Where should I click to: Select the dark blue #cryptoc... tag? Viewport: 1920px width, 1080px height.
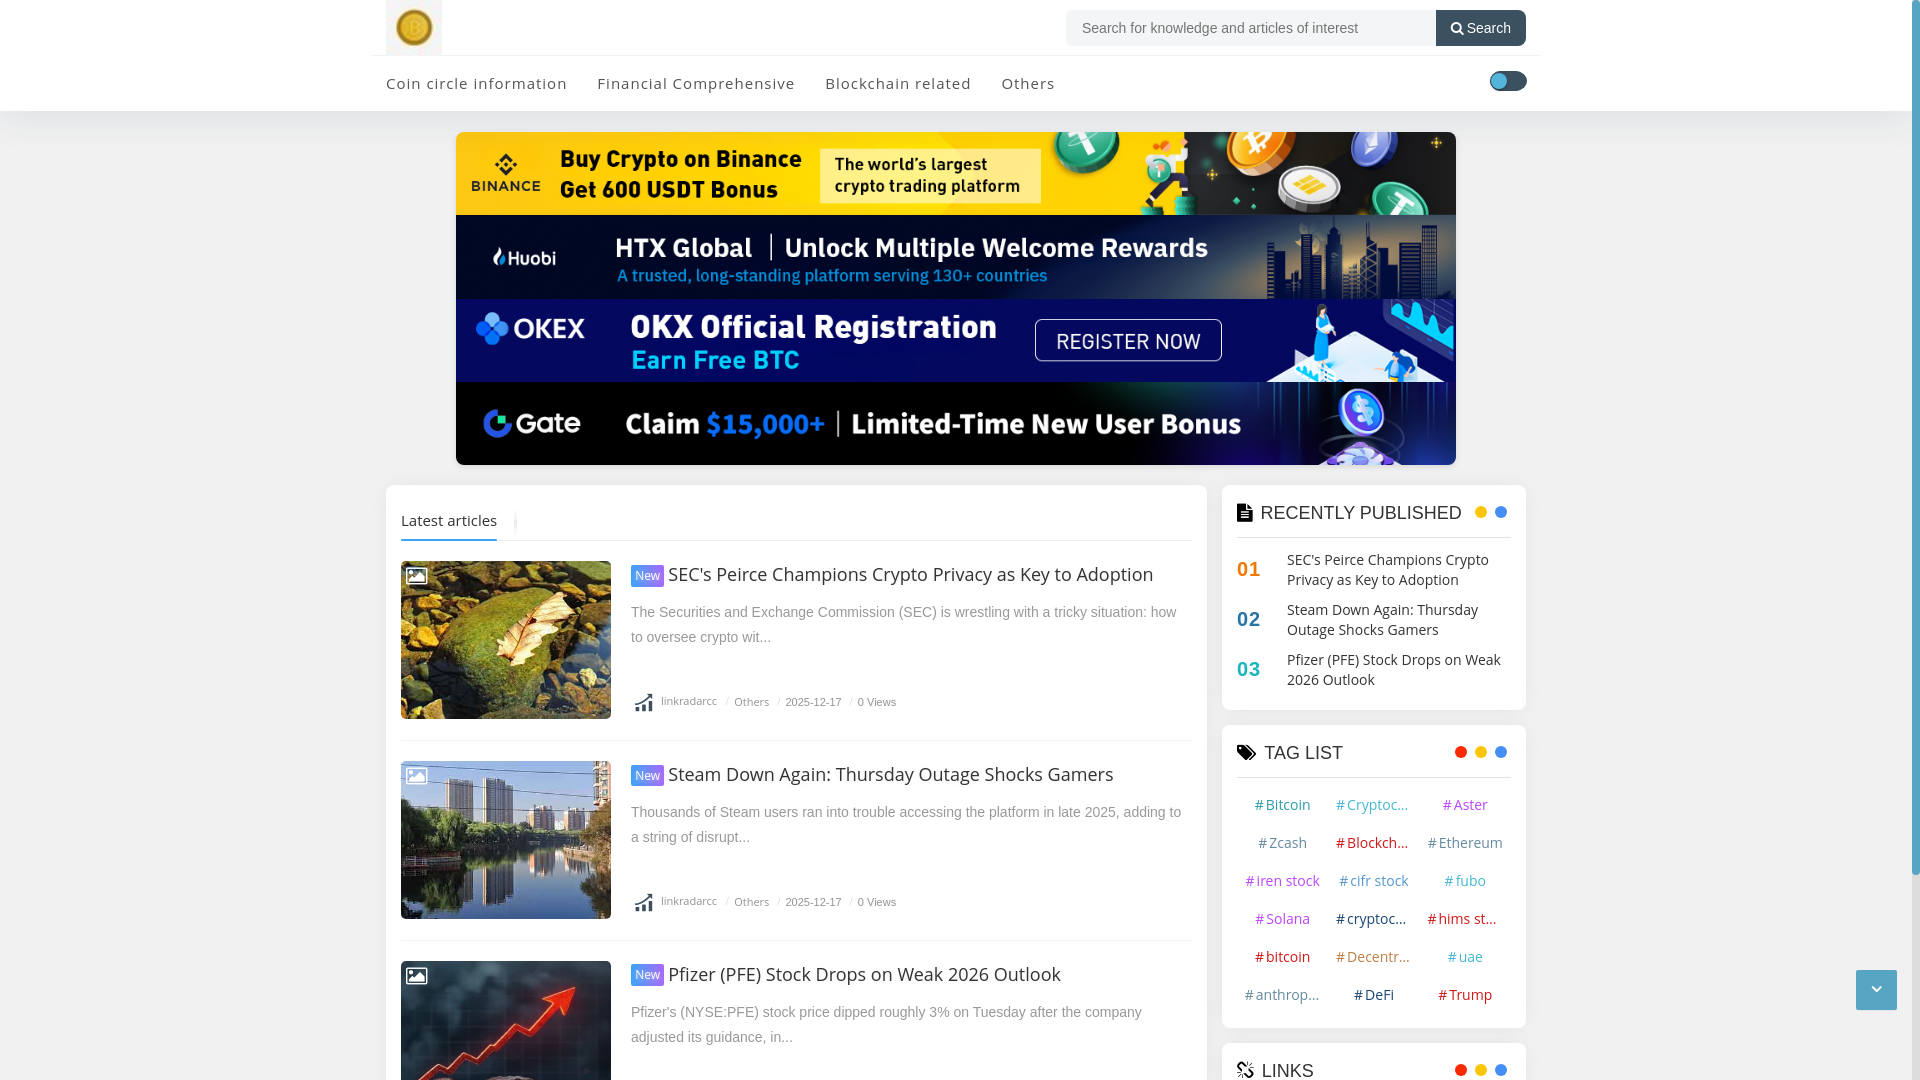[1371, 919]
